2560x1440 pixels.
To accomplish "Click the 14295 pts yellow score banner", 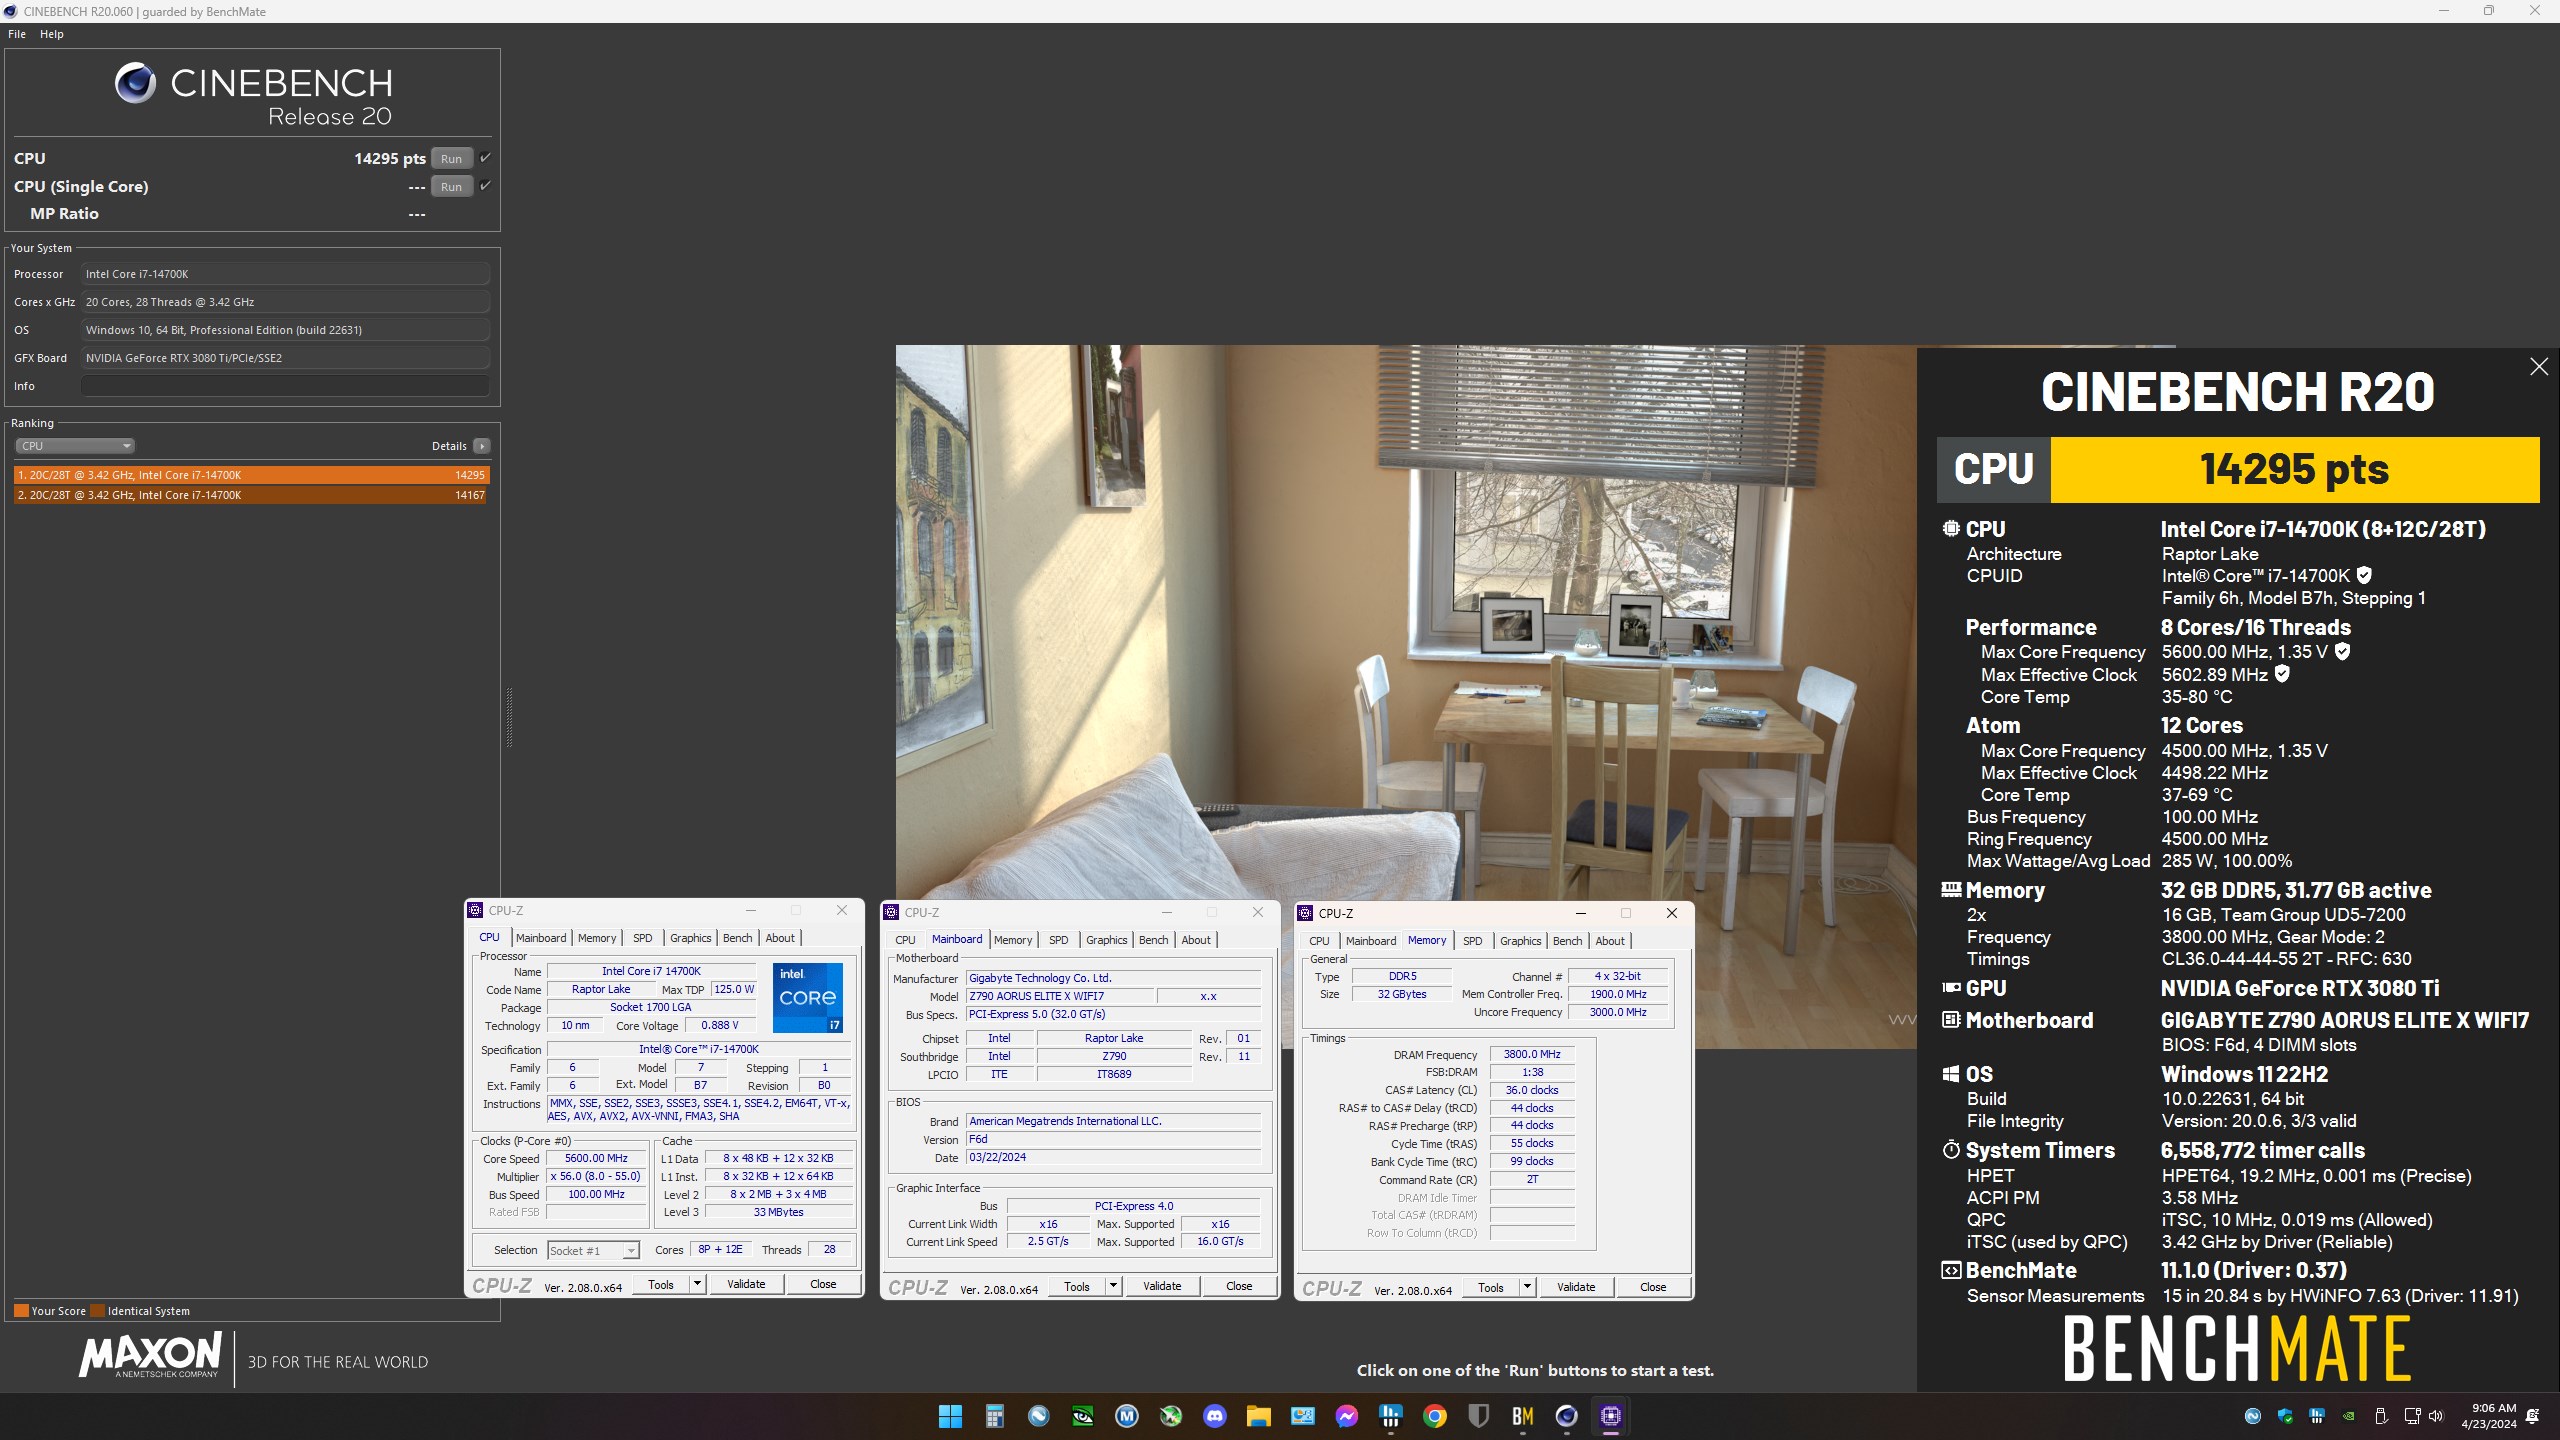I will click(2294, 469).
